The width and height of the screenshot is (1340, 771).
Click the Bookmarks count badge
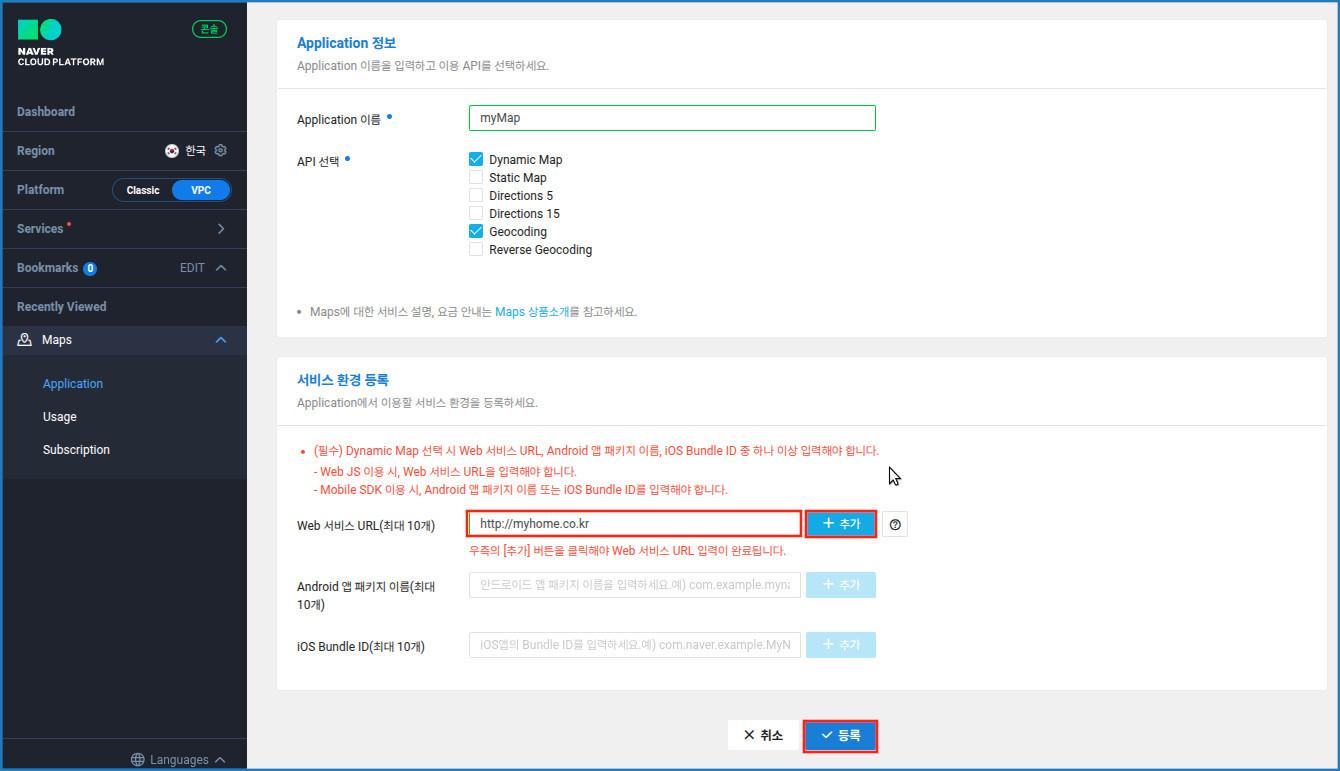click(x=90, y=268)
